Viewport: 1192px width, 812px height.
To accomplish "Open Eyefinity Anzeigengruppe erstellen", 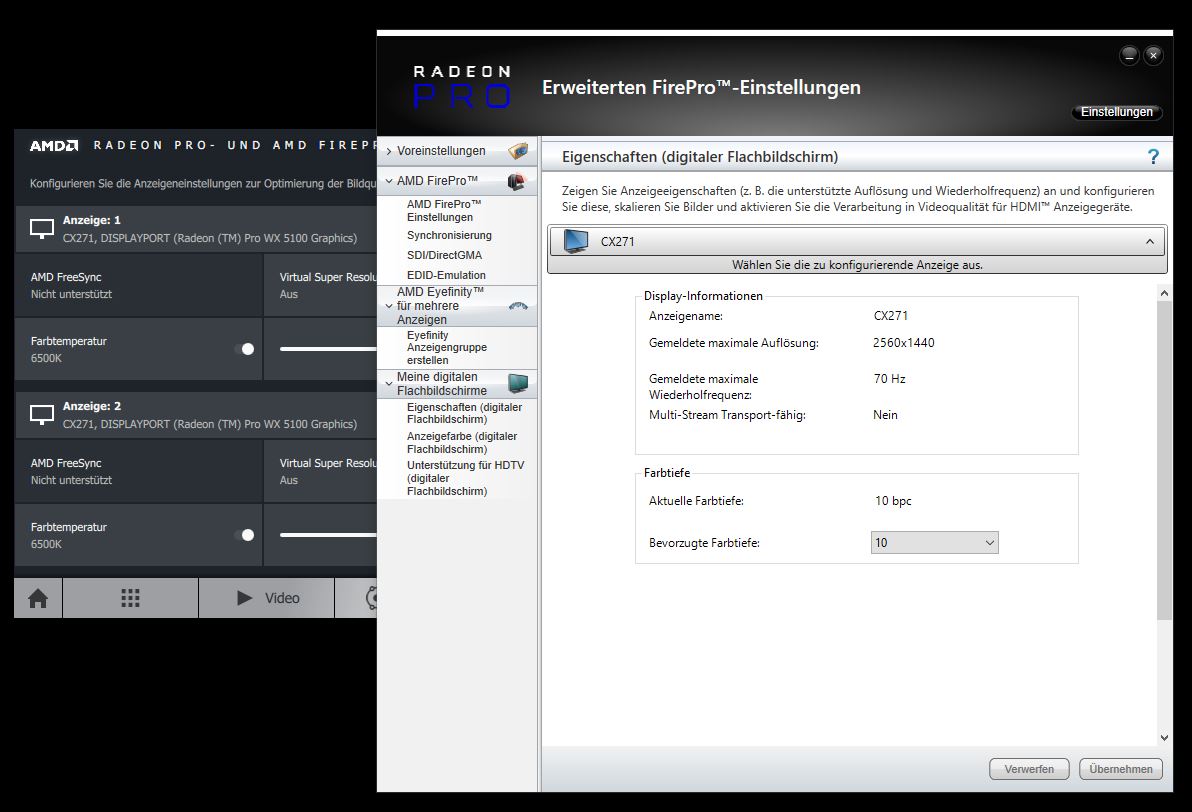I will click(x=447, y=347).
